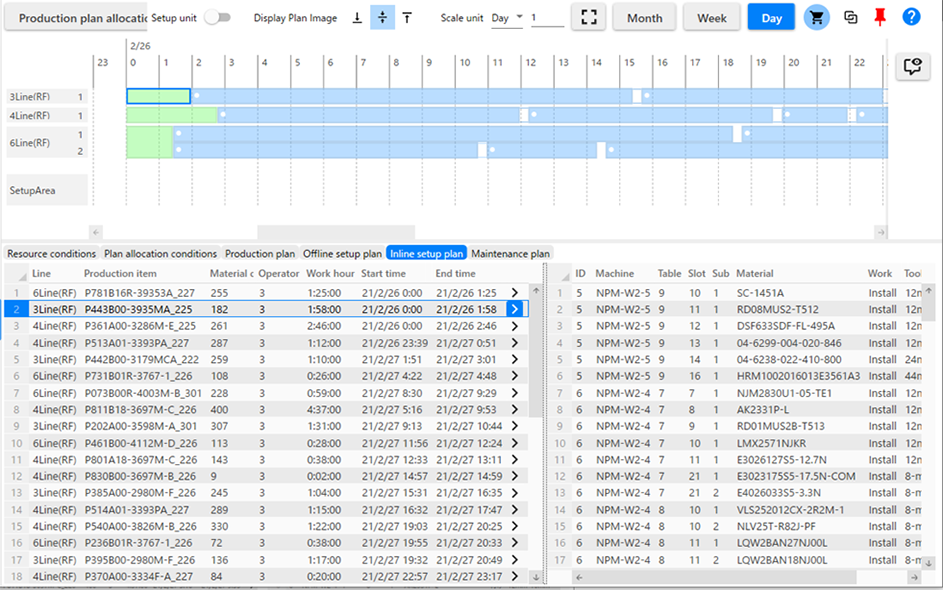This screenshot has height=590, width=943.
Task: Select the 3Line(RF) resource label
Action: (46, 96)
